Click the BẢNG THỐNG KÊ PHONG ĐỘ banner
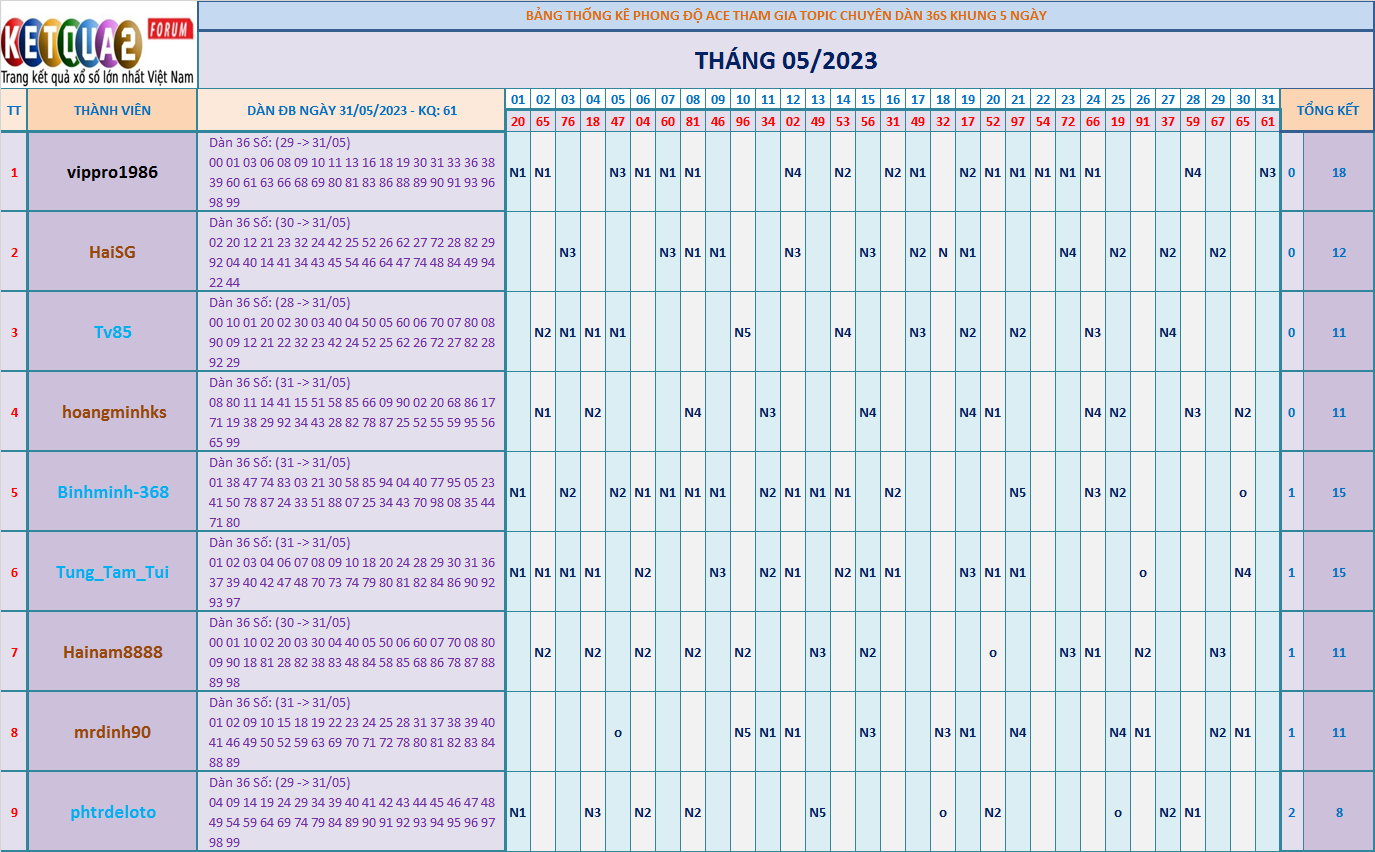 point(786,15)
